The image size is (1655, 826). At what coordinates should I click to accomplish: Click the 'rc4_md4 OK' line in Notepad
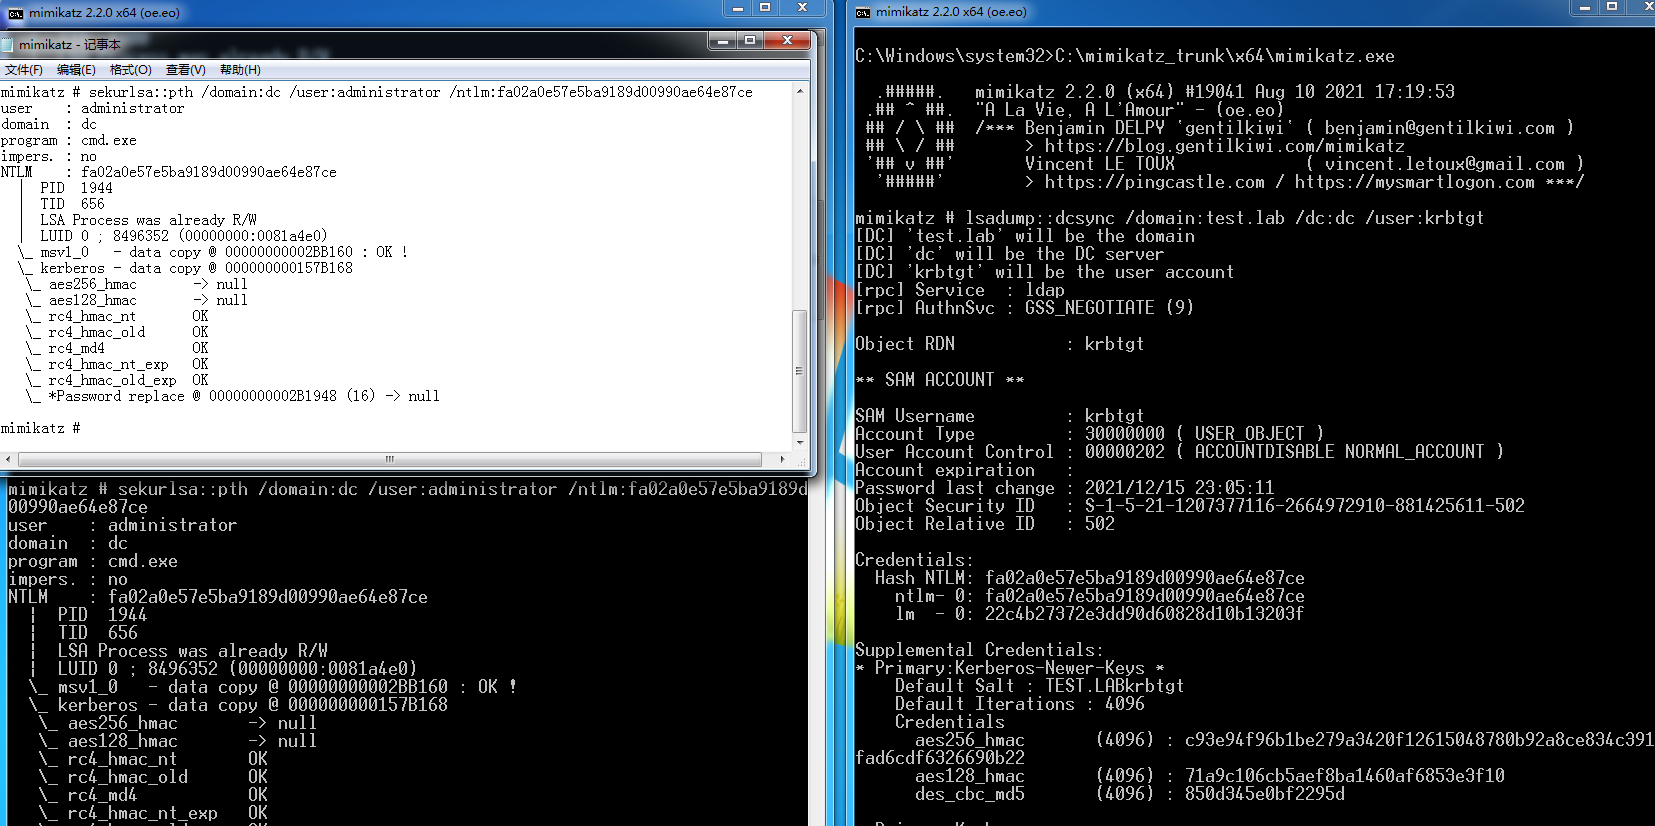117,348
